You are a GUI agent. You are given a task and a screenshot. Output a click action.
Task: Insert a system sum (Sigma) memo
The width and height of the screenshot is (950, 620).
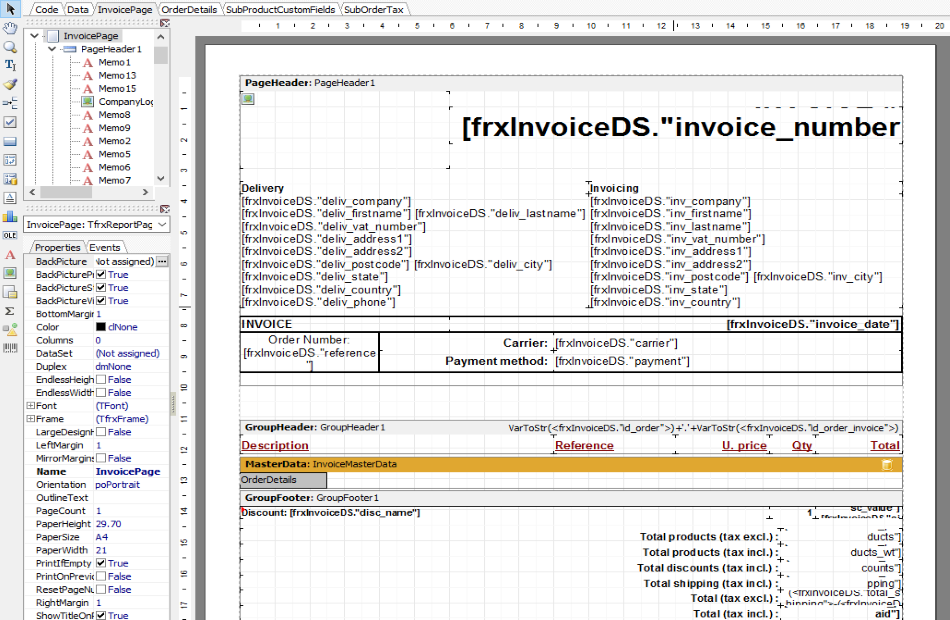(10, 310)
